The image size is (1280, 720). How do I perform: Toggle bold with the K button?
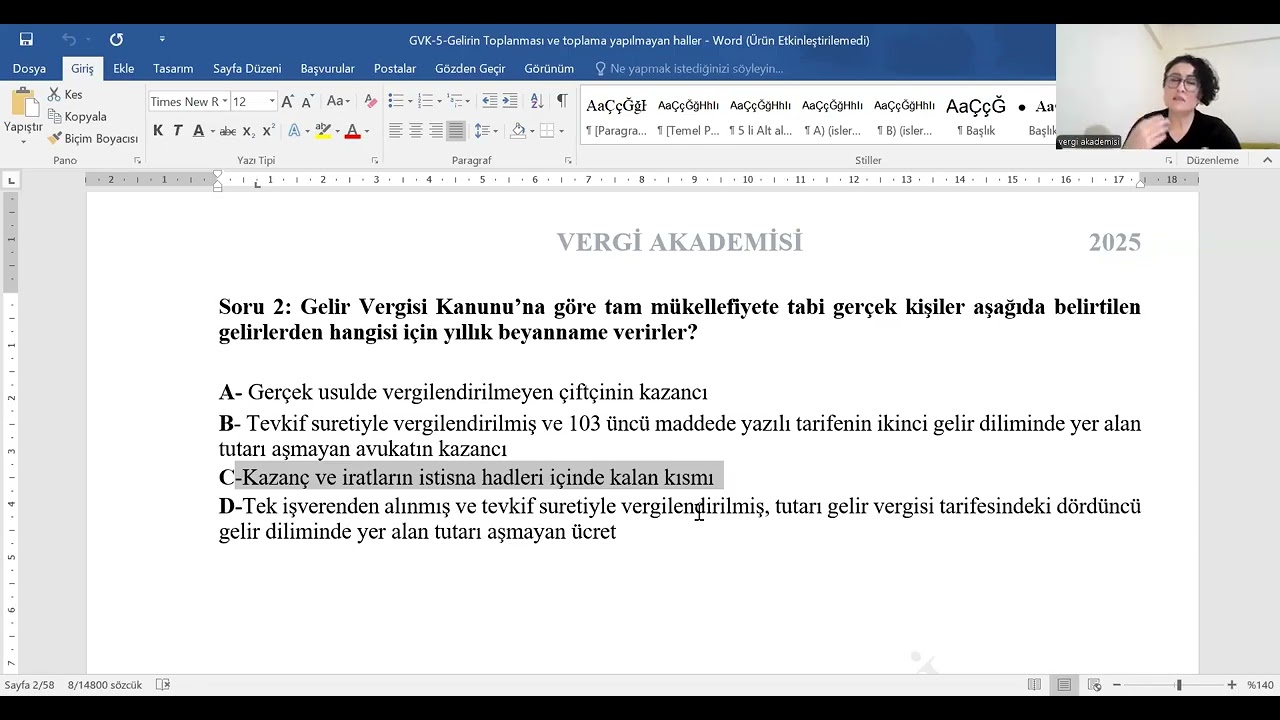[158, 131]
